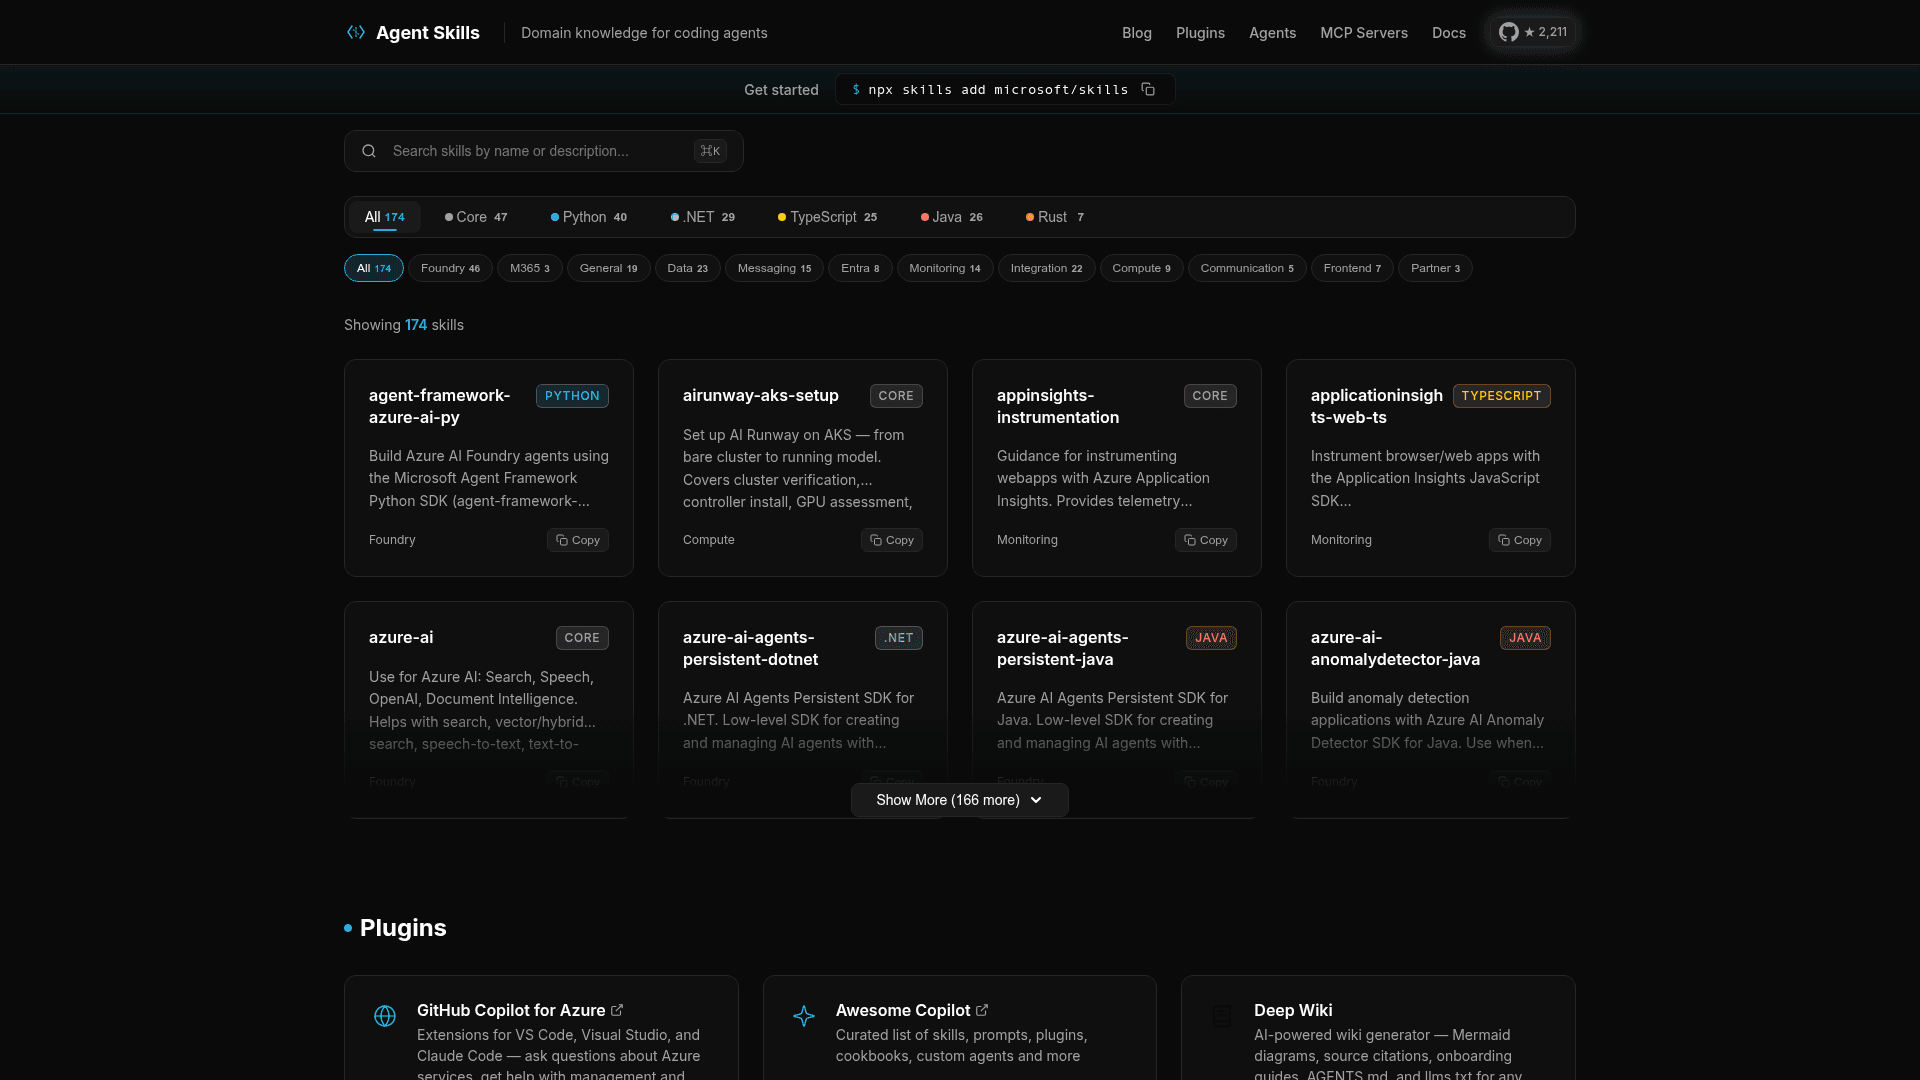1920x1080 pixels.
Task: Copy the appinsights-instrumentation skill
Action: pos(1206,540)
